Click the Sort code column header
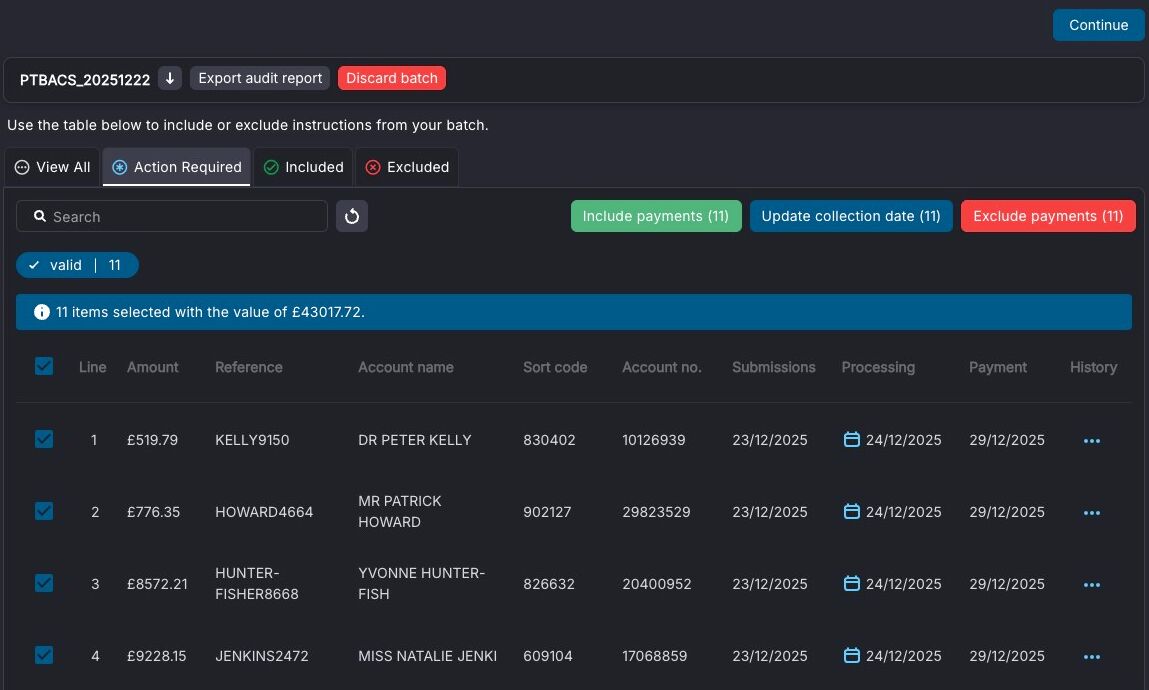 555,367
